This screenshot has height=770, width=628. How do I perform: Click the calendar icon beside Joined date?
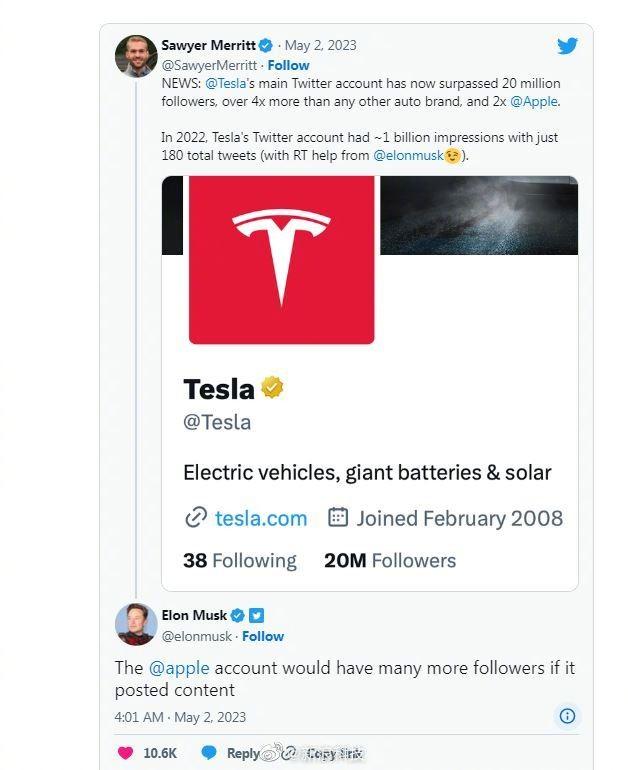pos(338,518)
